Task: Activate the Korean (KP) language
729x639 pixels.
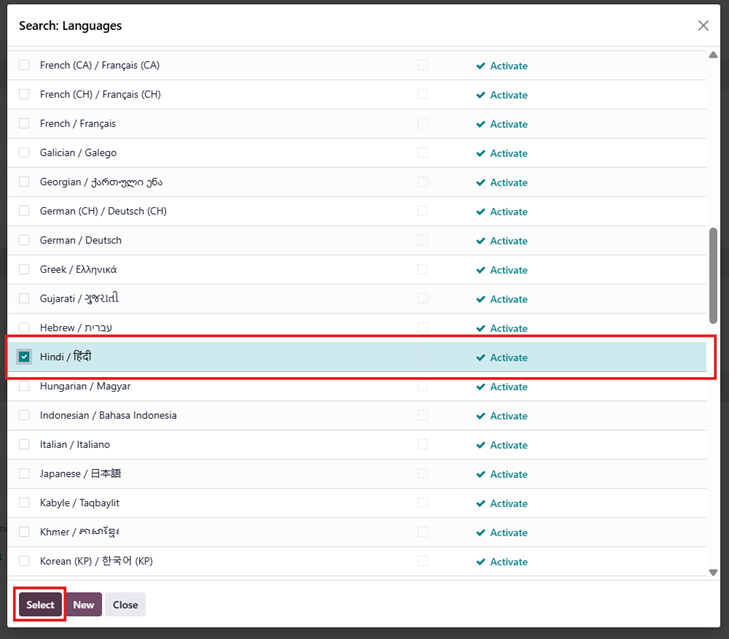Action: pos(508,562)
